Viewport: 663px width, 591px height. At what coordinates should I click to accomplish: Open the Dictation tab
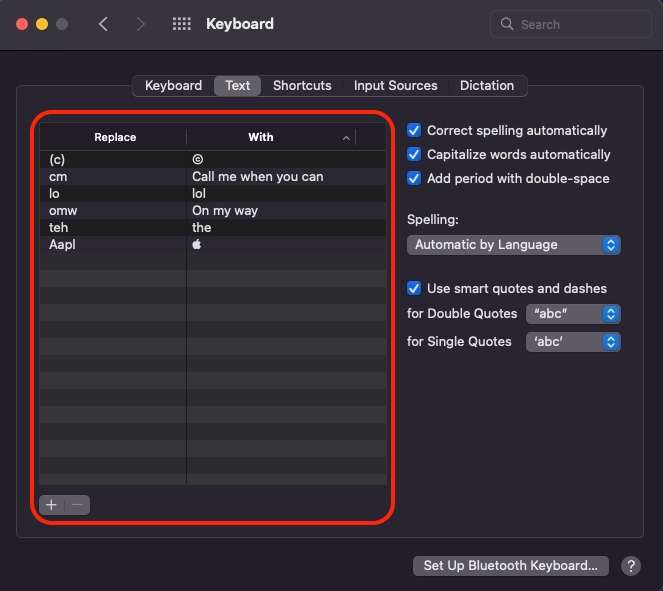[x=487, y=86]
